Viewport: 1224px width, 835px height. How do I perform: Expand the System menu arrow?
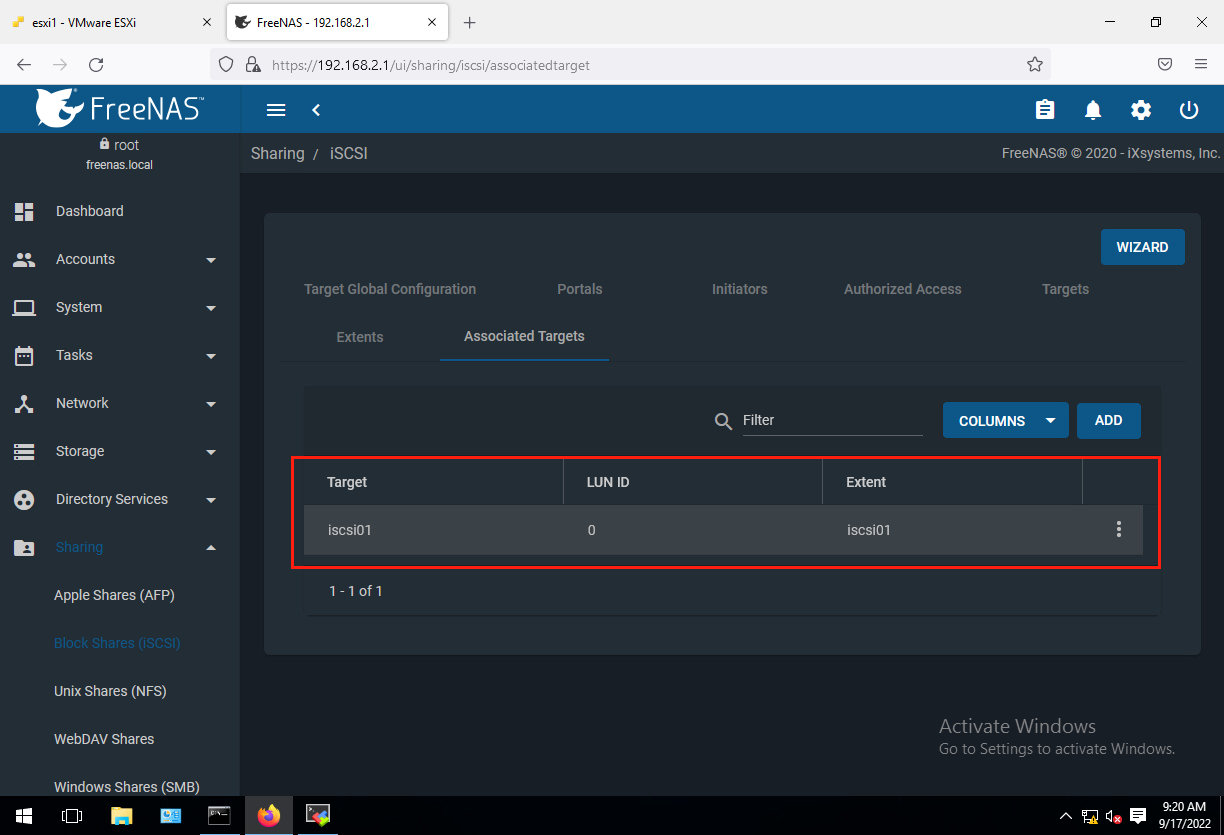point(211,308)
